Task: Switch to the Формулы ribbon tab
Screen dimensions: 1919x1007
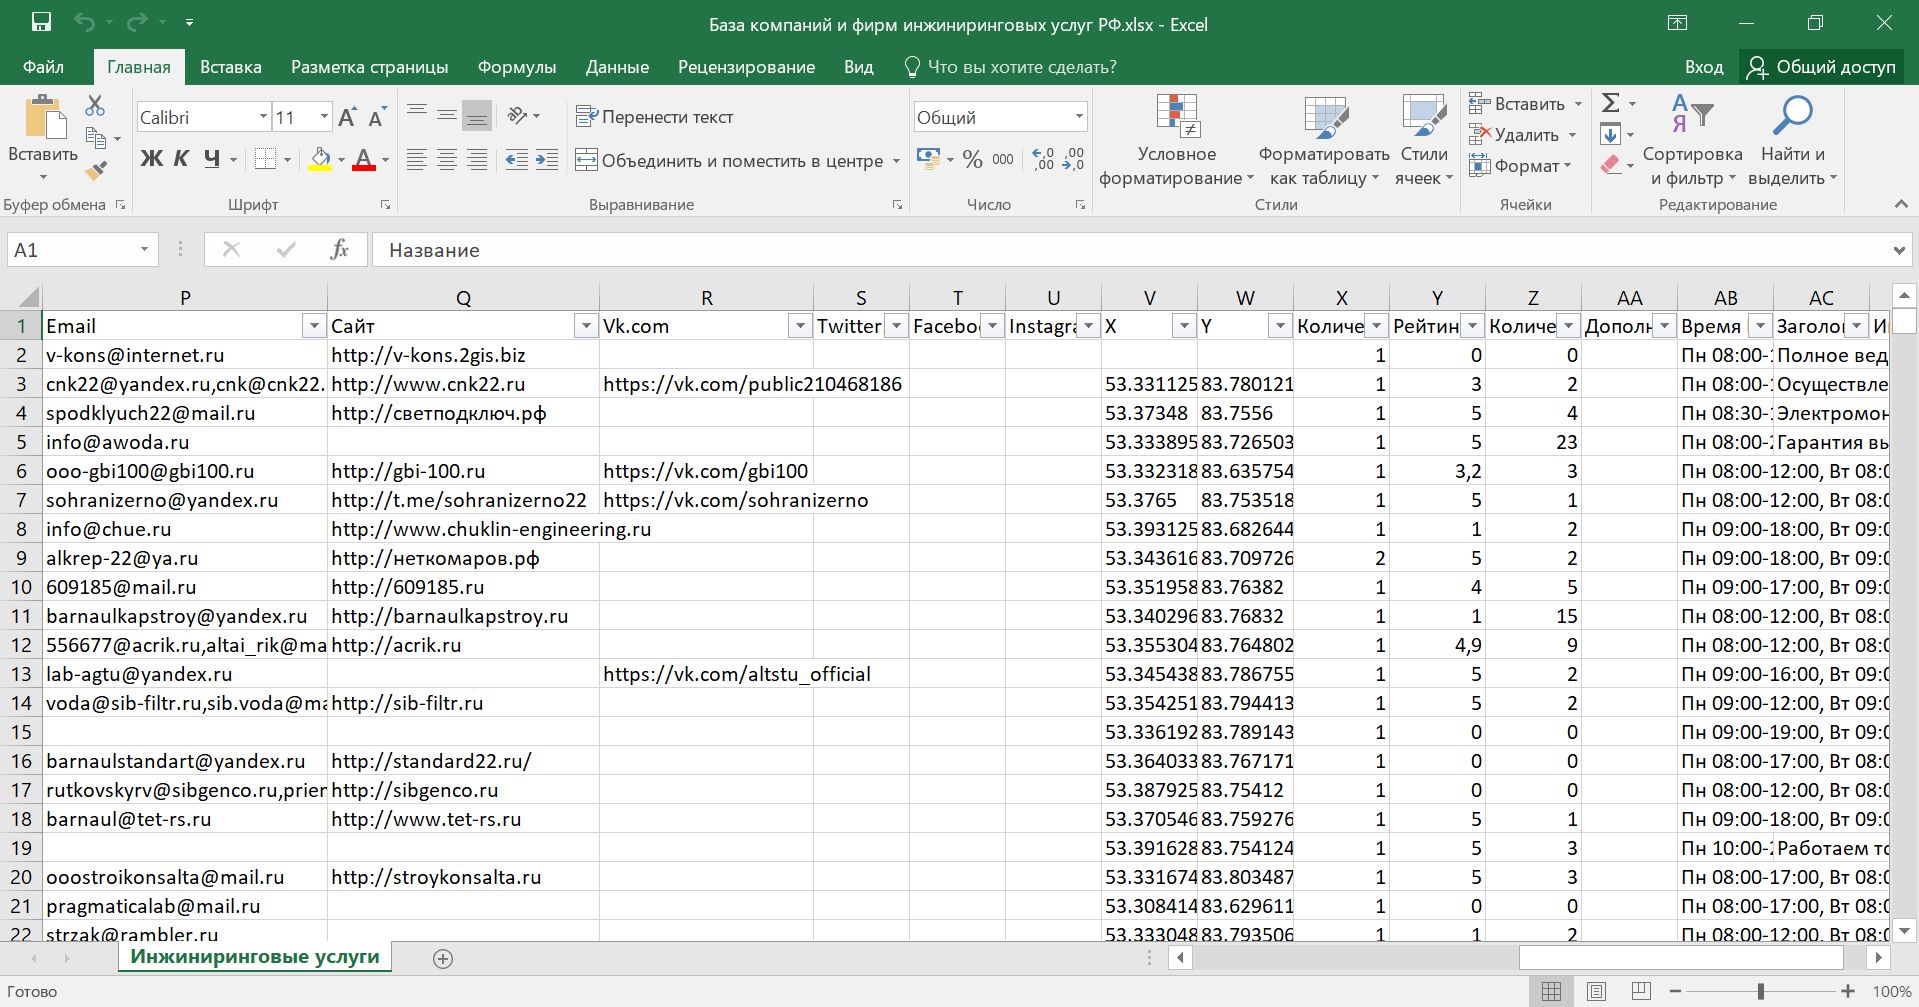Action: (516, 67)
